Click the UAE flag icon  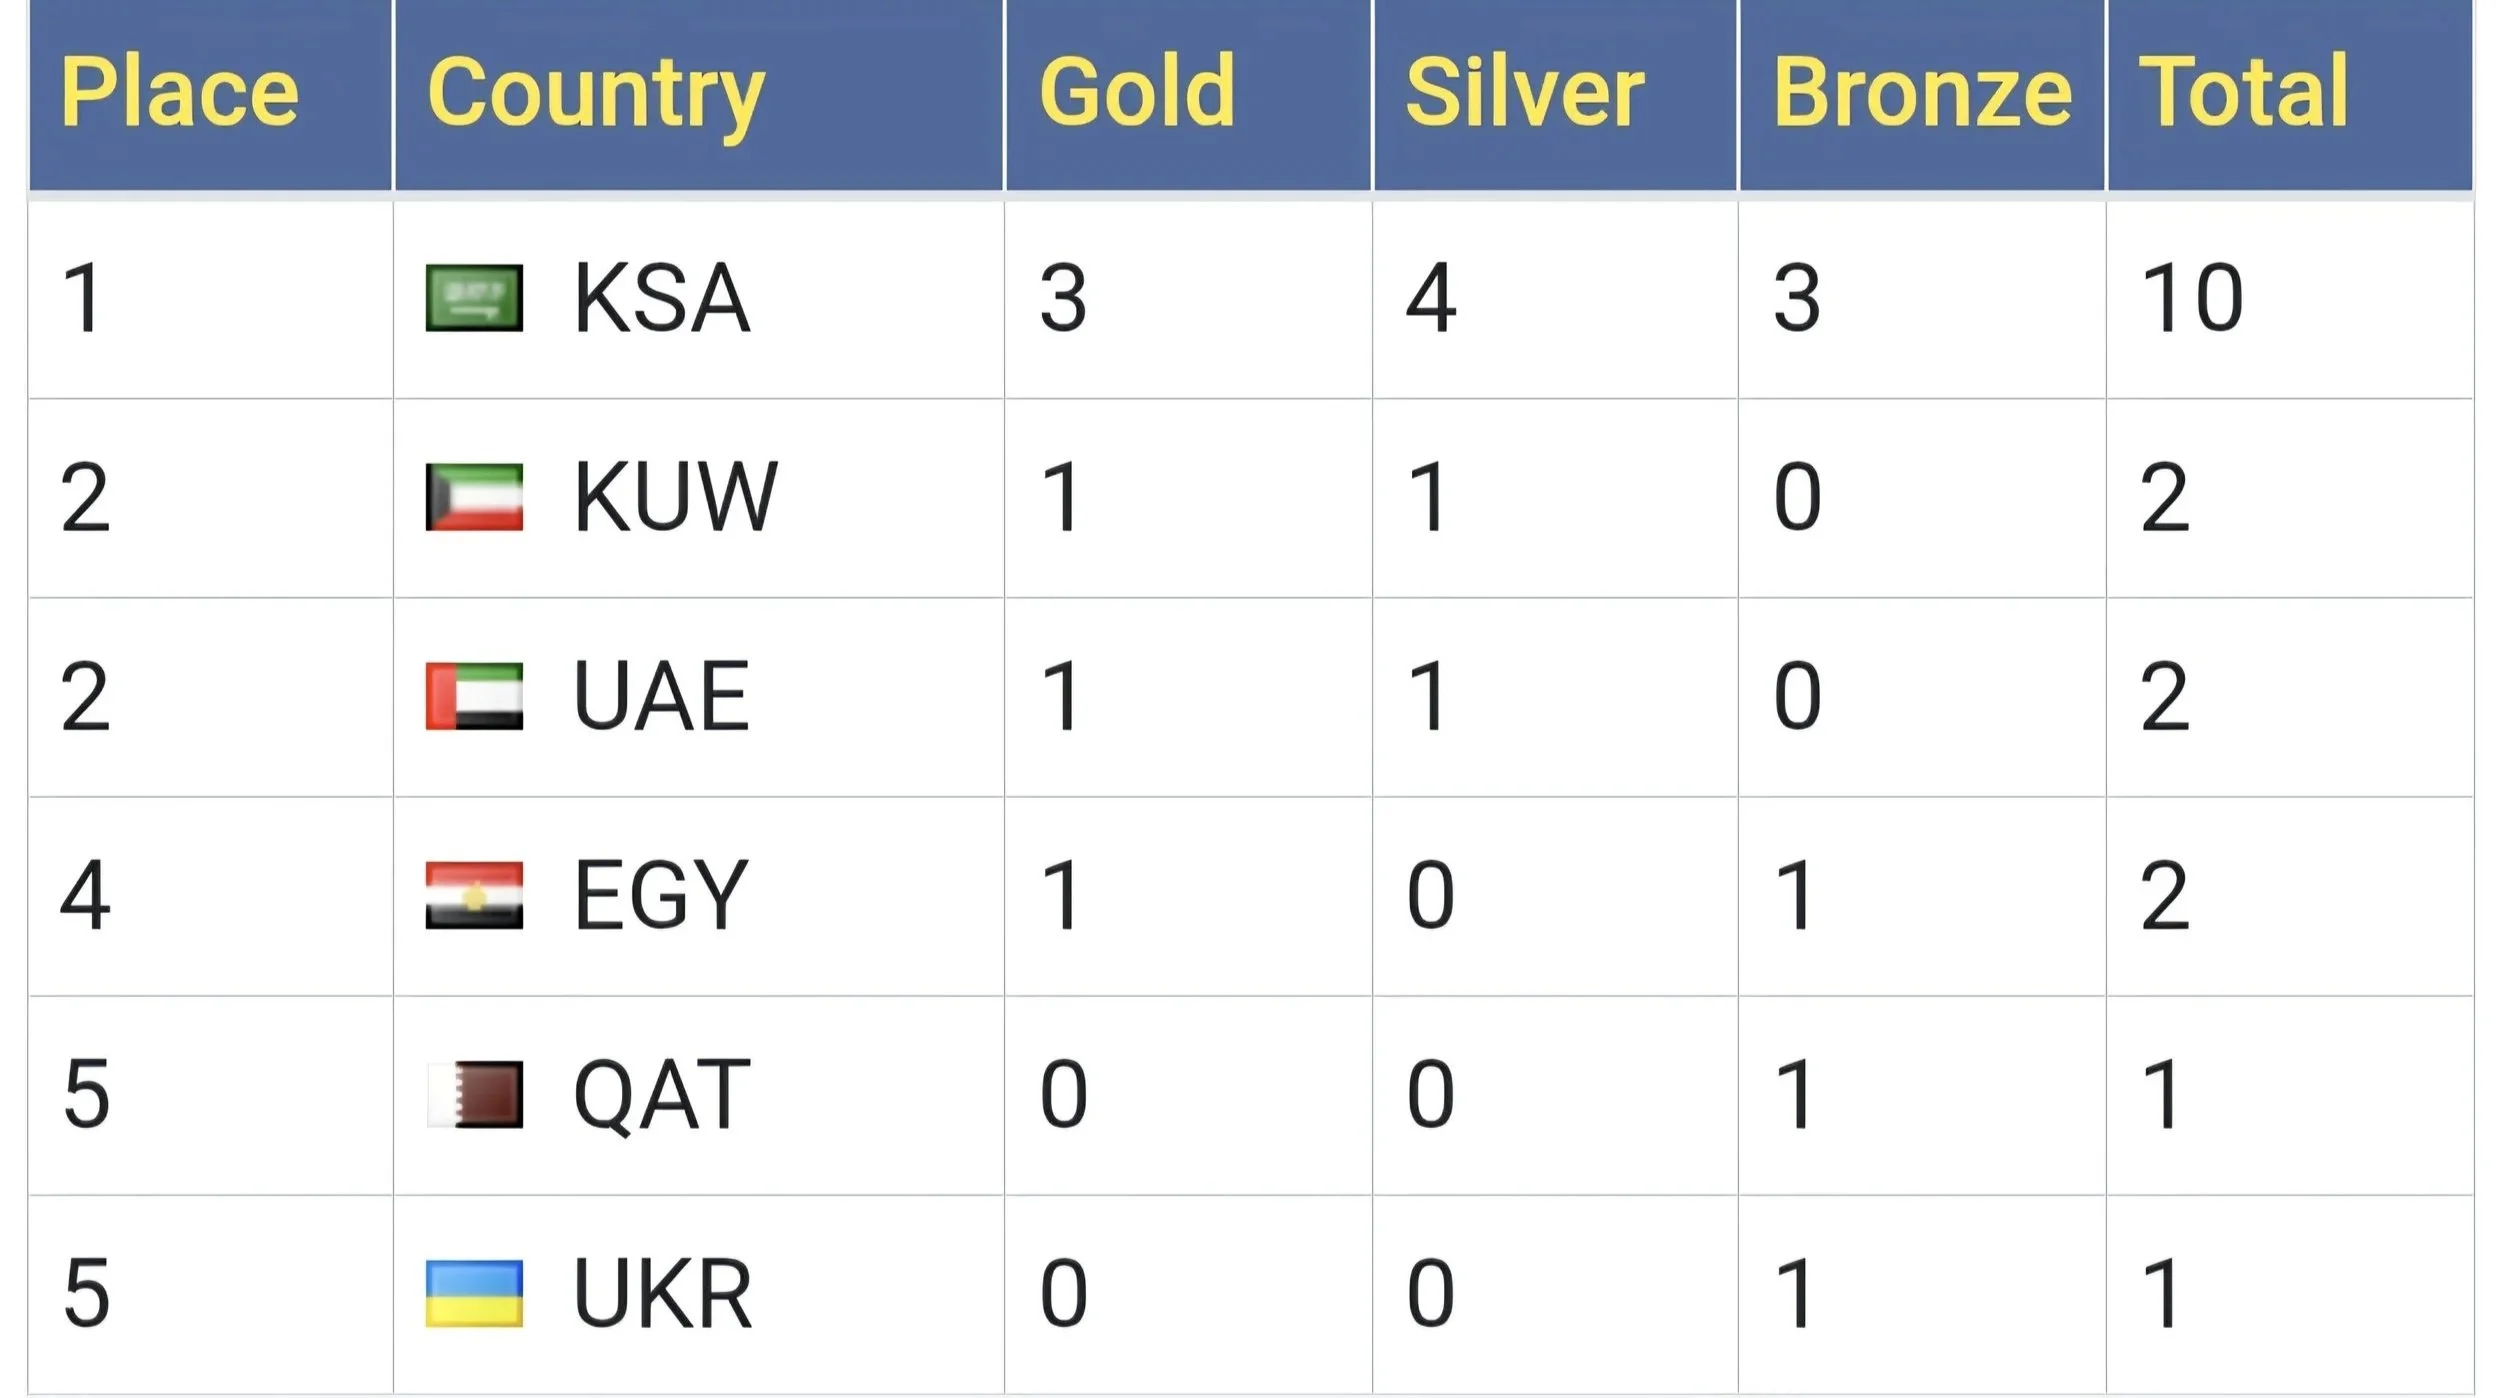(474, 695)
